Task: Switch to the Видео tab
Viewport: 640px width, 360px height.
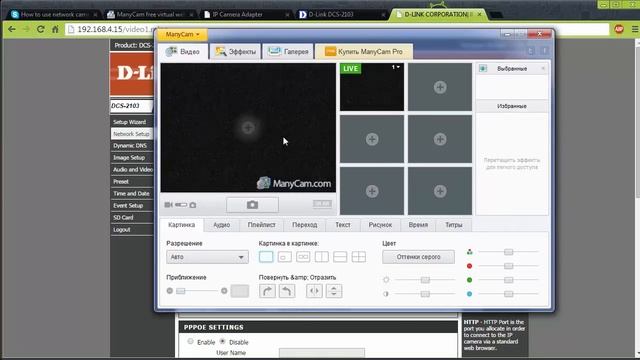Action: [183, 51]
